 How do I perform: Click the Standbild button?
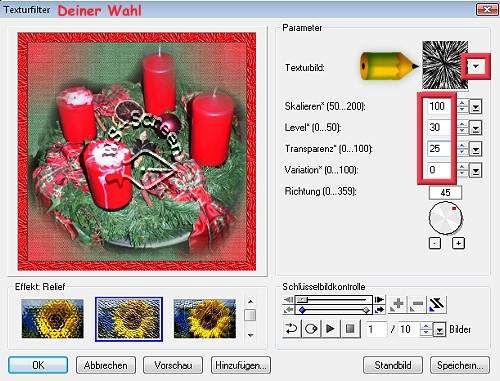coord(393,365)
